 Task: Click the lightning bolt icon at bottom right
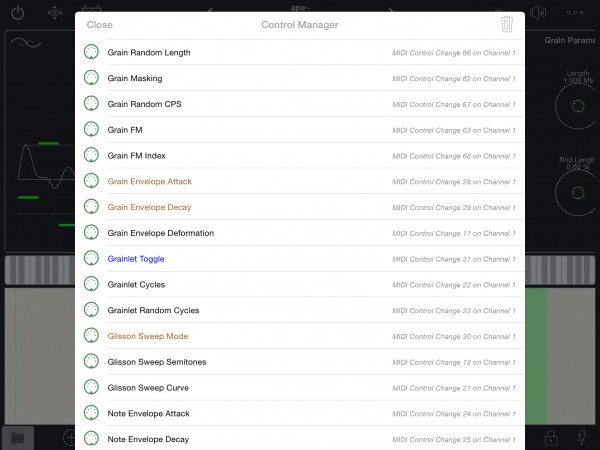pos(582,437)
